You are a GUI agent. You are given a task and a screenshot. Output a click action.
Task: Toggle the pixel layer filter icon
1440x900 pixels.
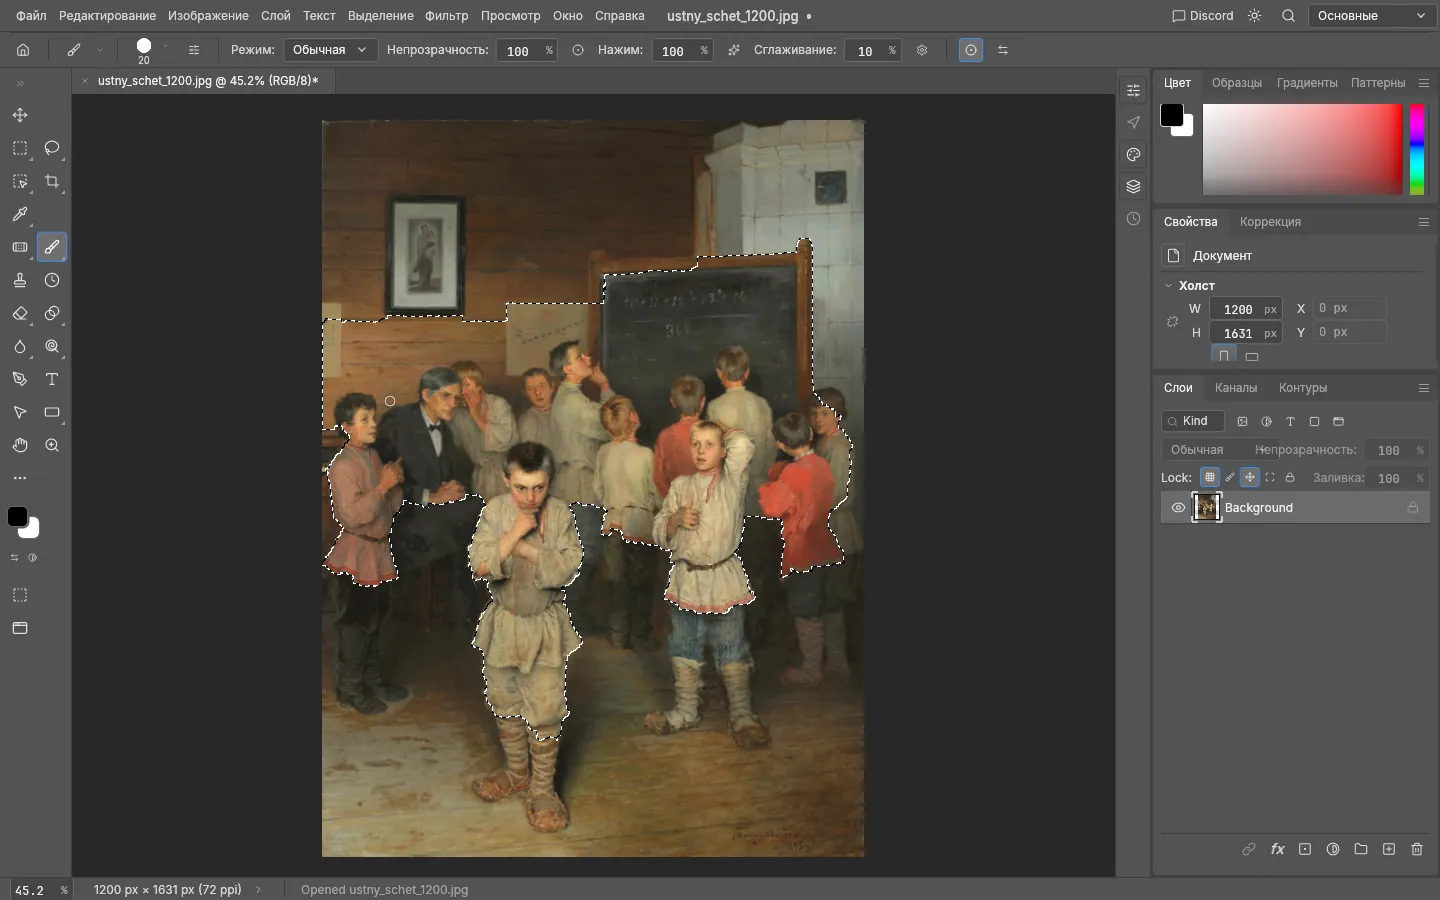point(1243,421)
